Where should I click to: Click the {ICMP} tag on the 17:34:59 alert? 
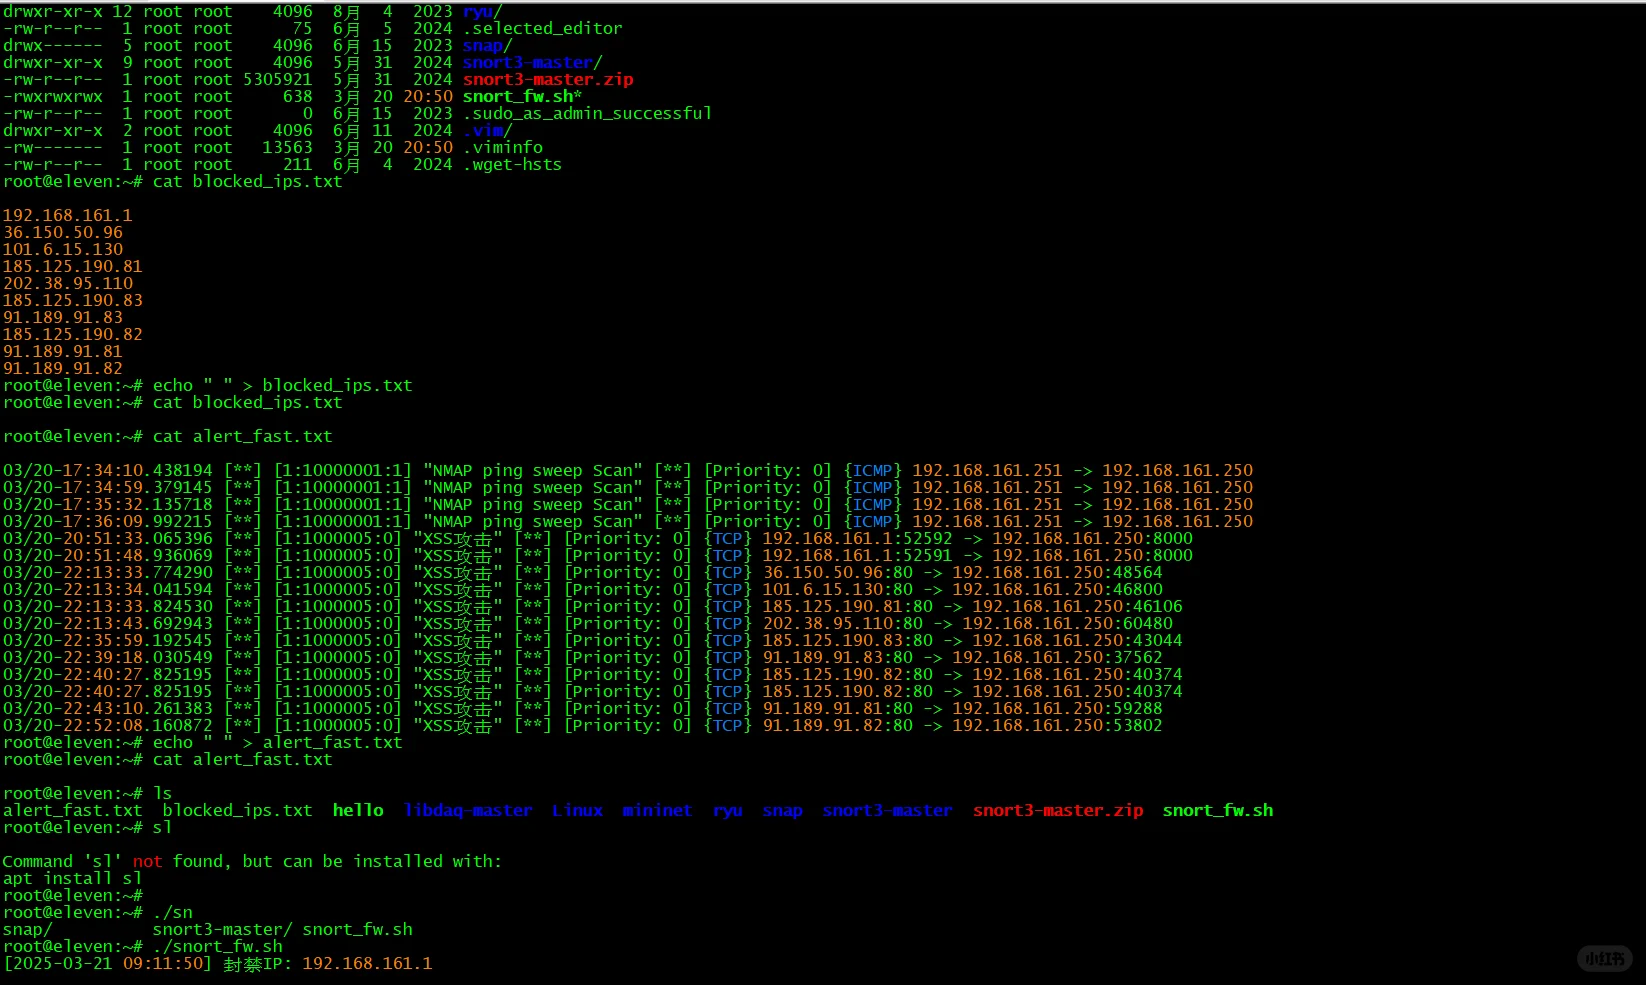point(872,487)
